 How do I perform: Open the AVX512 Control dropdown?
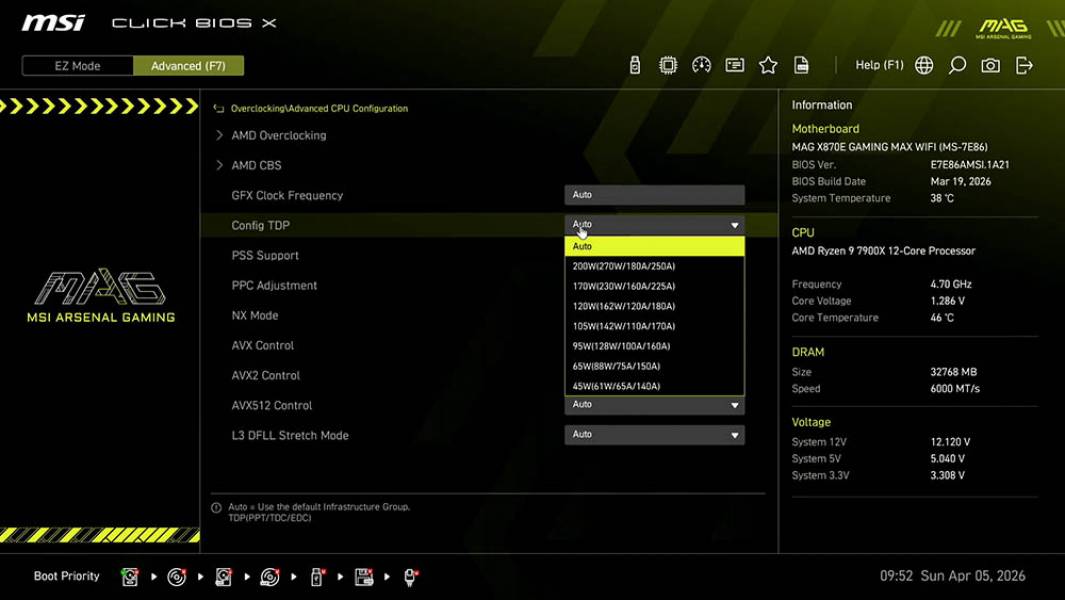coord(654,404)
